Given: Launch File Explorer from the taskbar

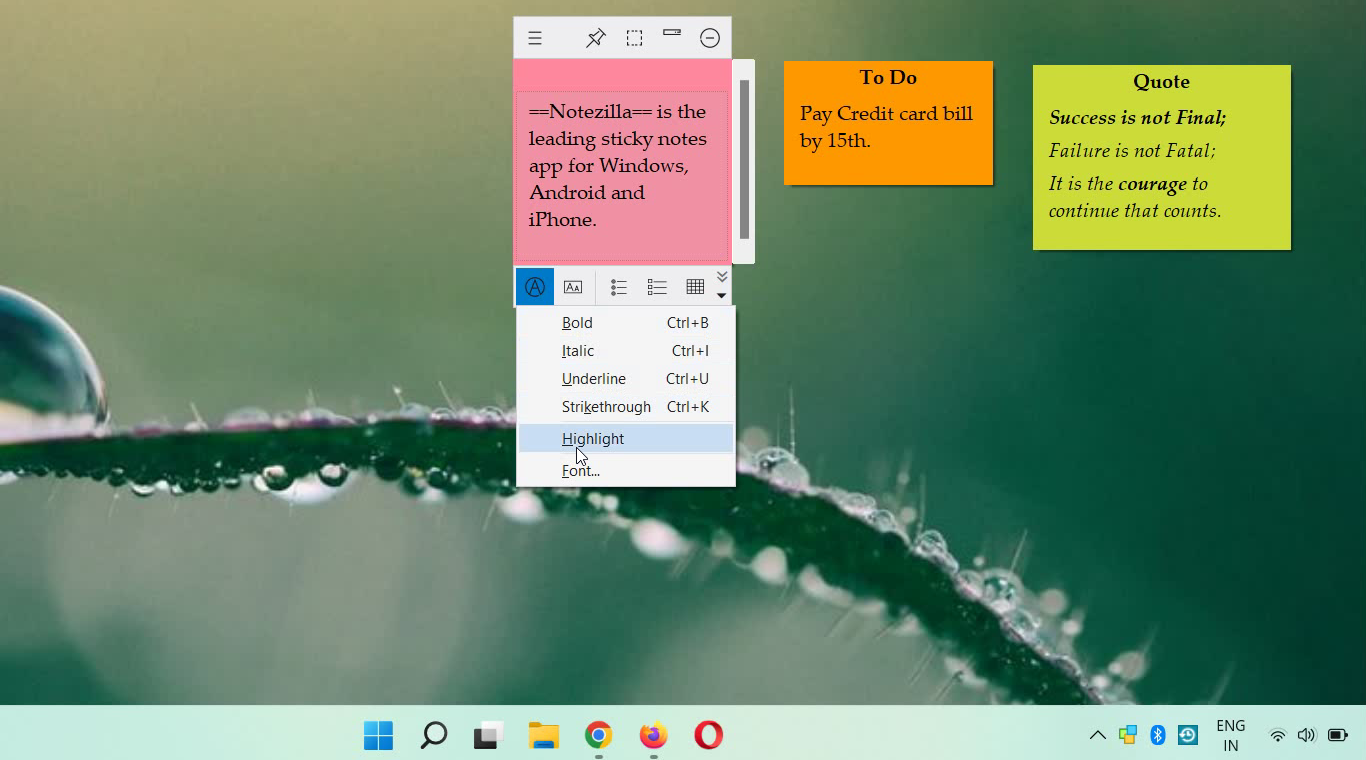Looking at the screenshot, I should click(543, 736).
